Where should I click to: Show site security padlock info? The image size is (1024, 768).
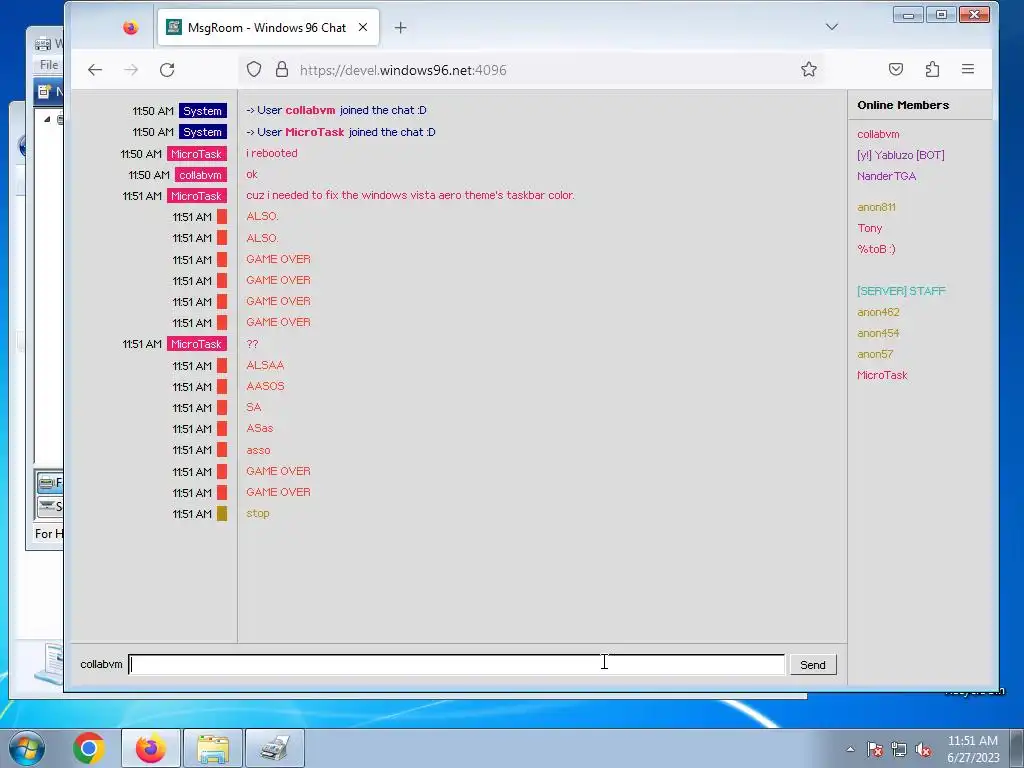click(x=281, y=70)
